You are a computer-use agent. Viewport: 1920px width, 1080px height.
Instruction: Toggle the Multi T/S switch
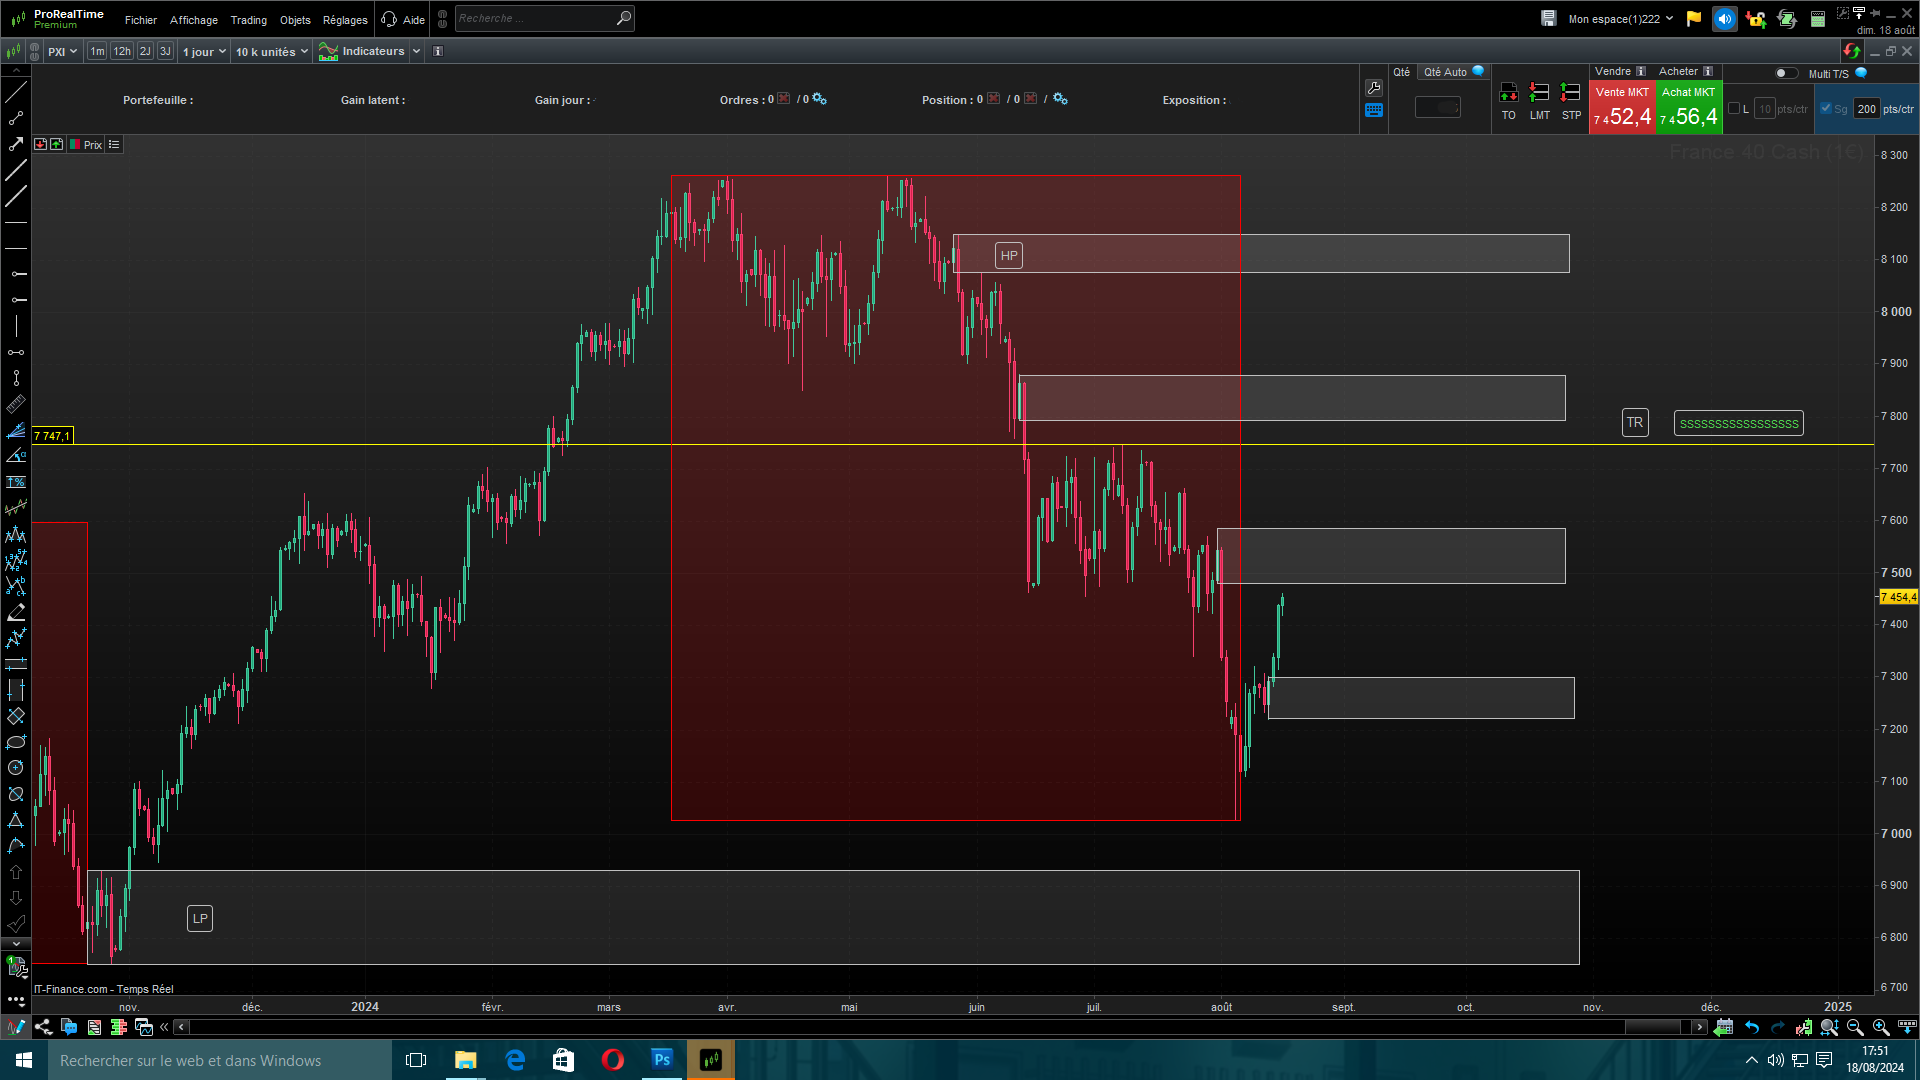(1785, 73)
